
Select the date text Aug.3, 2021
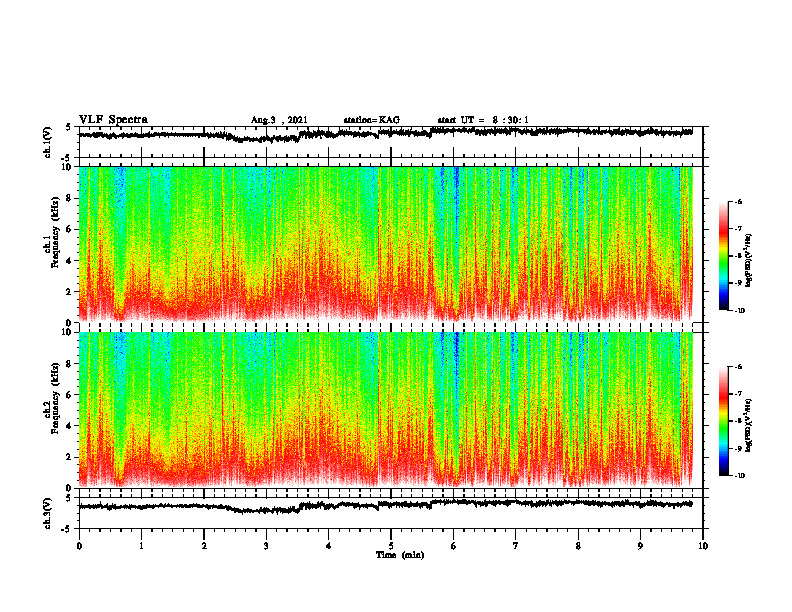[x=279, y=120]
